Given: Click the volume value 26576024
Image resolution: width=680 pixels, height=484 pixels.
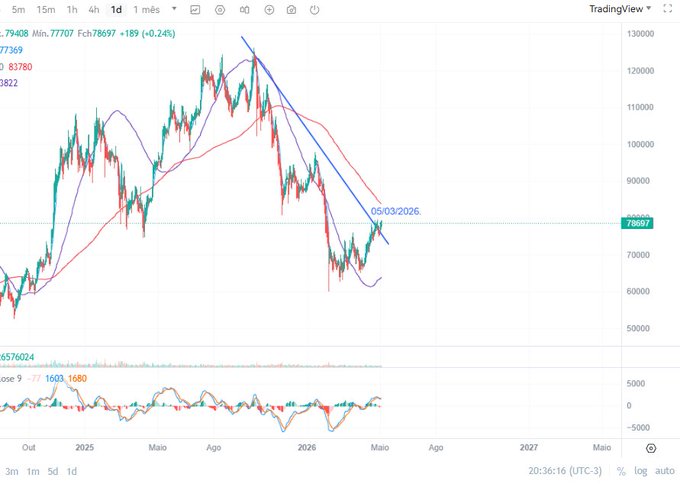Looking at the screenshot, I should pyautogui.click(x=17, y=357).
